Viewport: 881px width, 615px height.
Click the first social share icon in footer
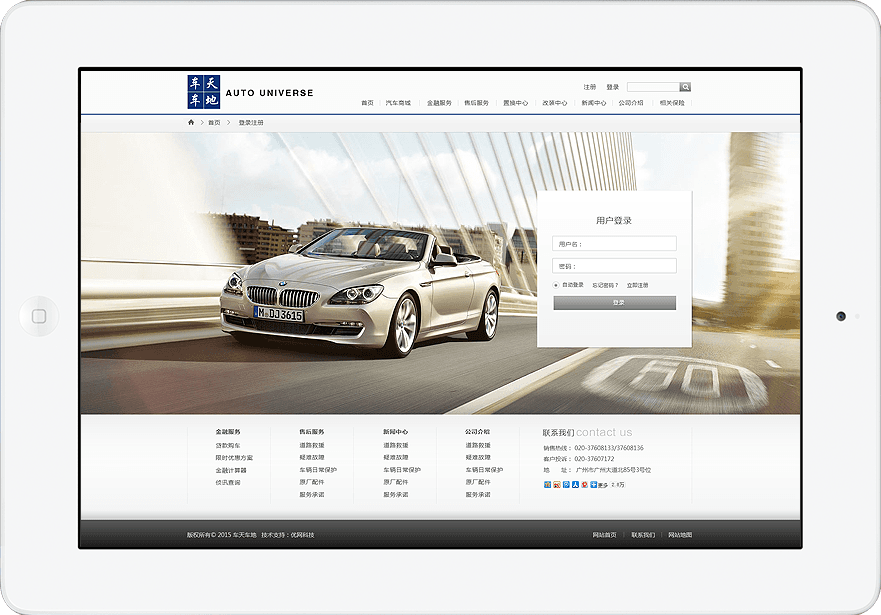pos(547,484)
